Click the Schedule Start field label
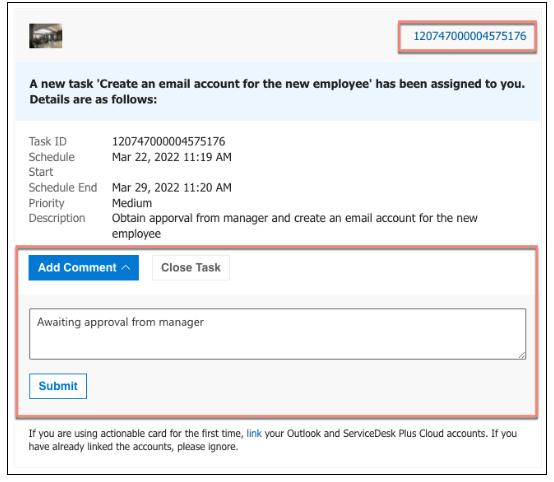Viewport: 554px width, 482px height. (x=52, y=164)
